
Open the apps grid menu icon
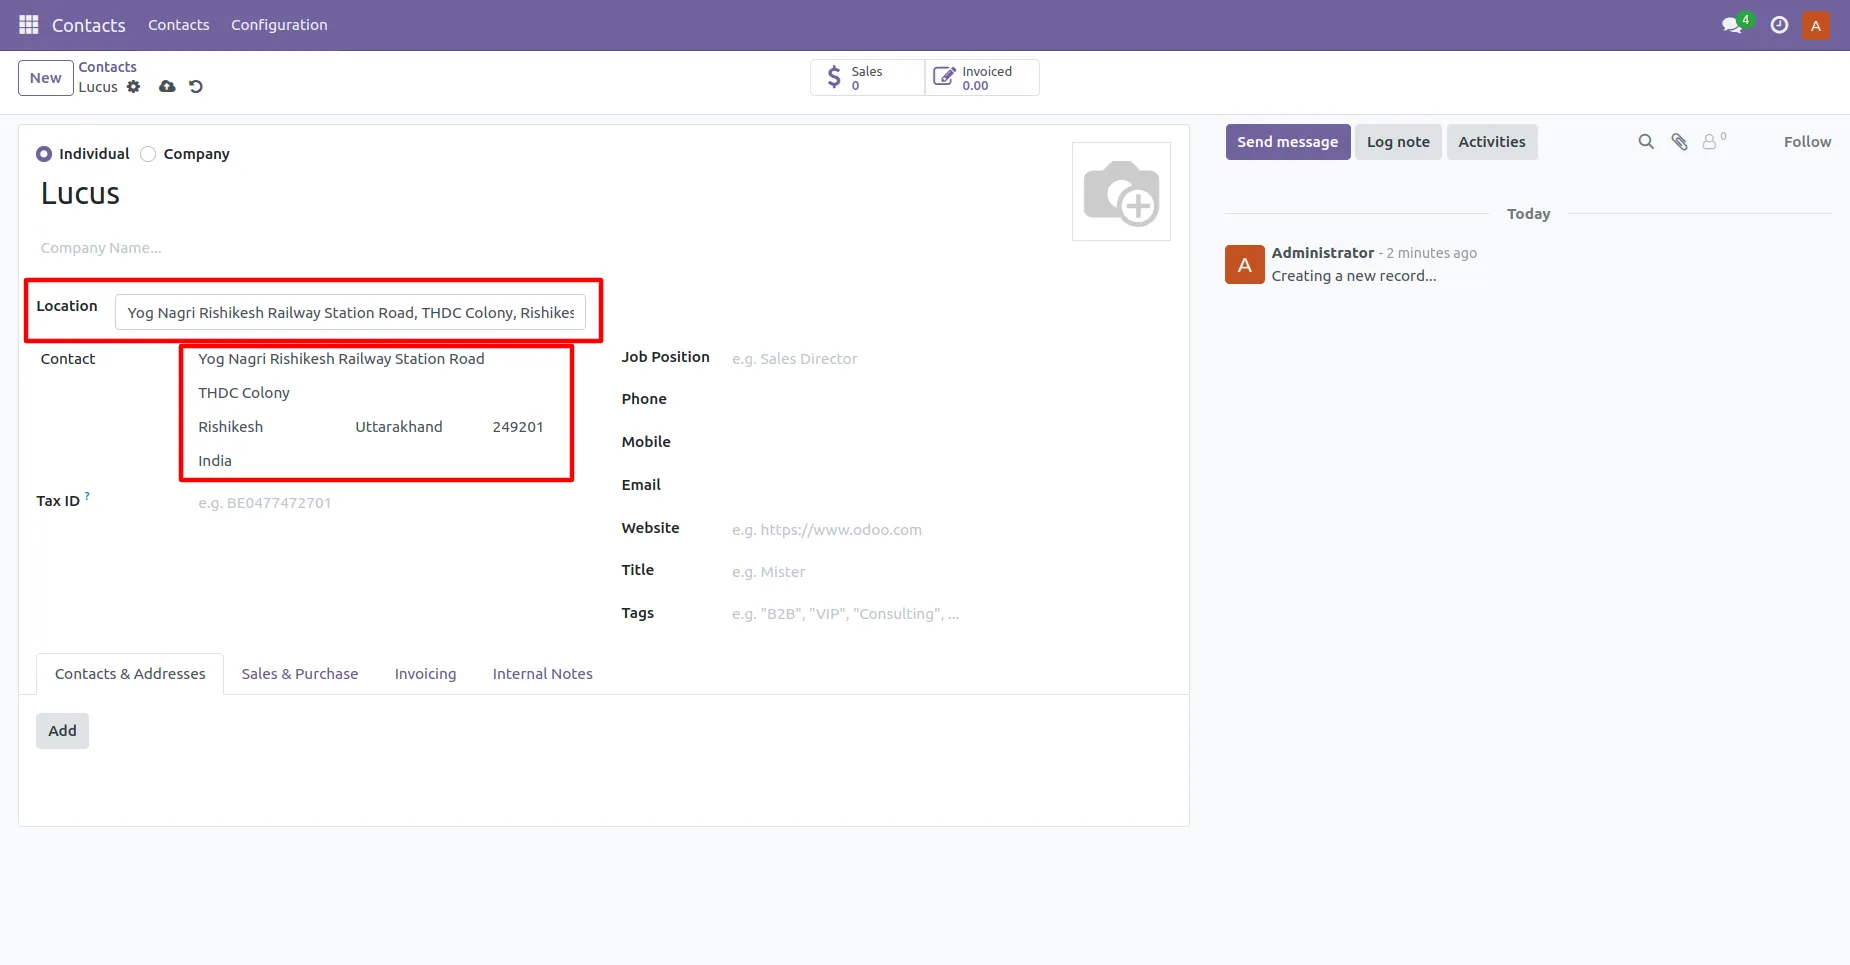tap(29, 25)
